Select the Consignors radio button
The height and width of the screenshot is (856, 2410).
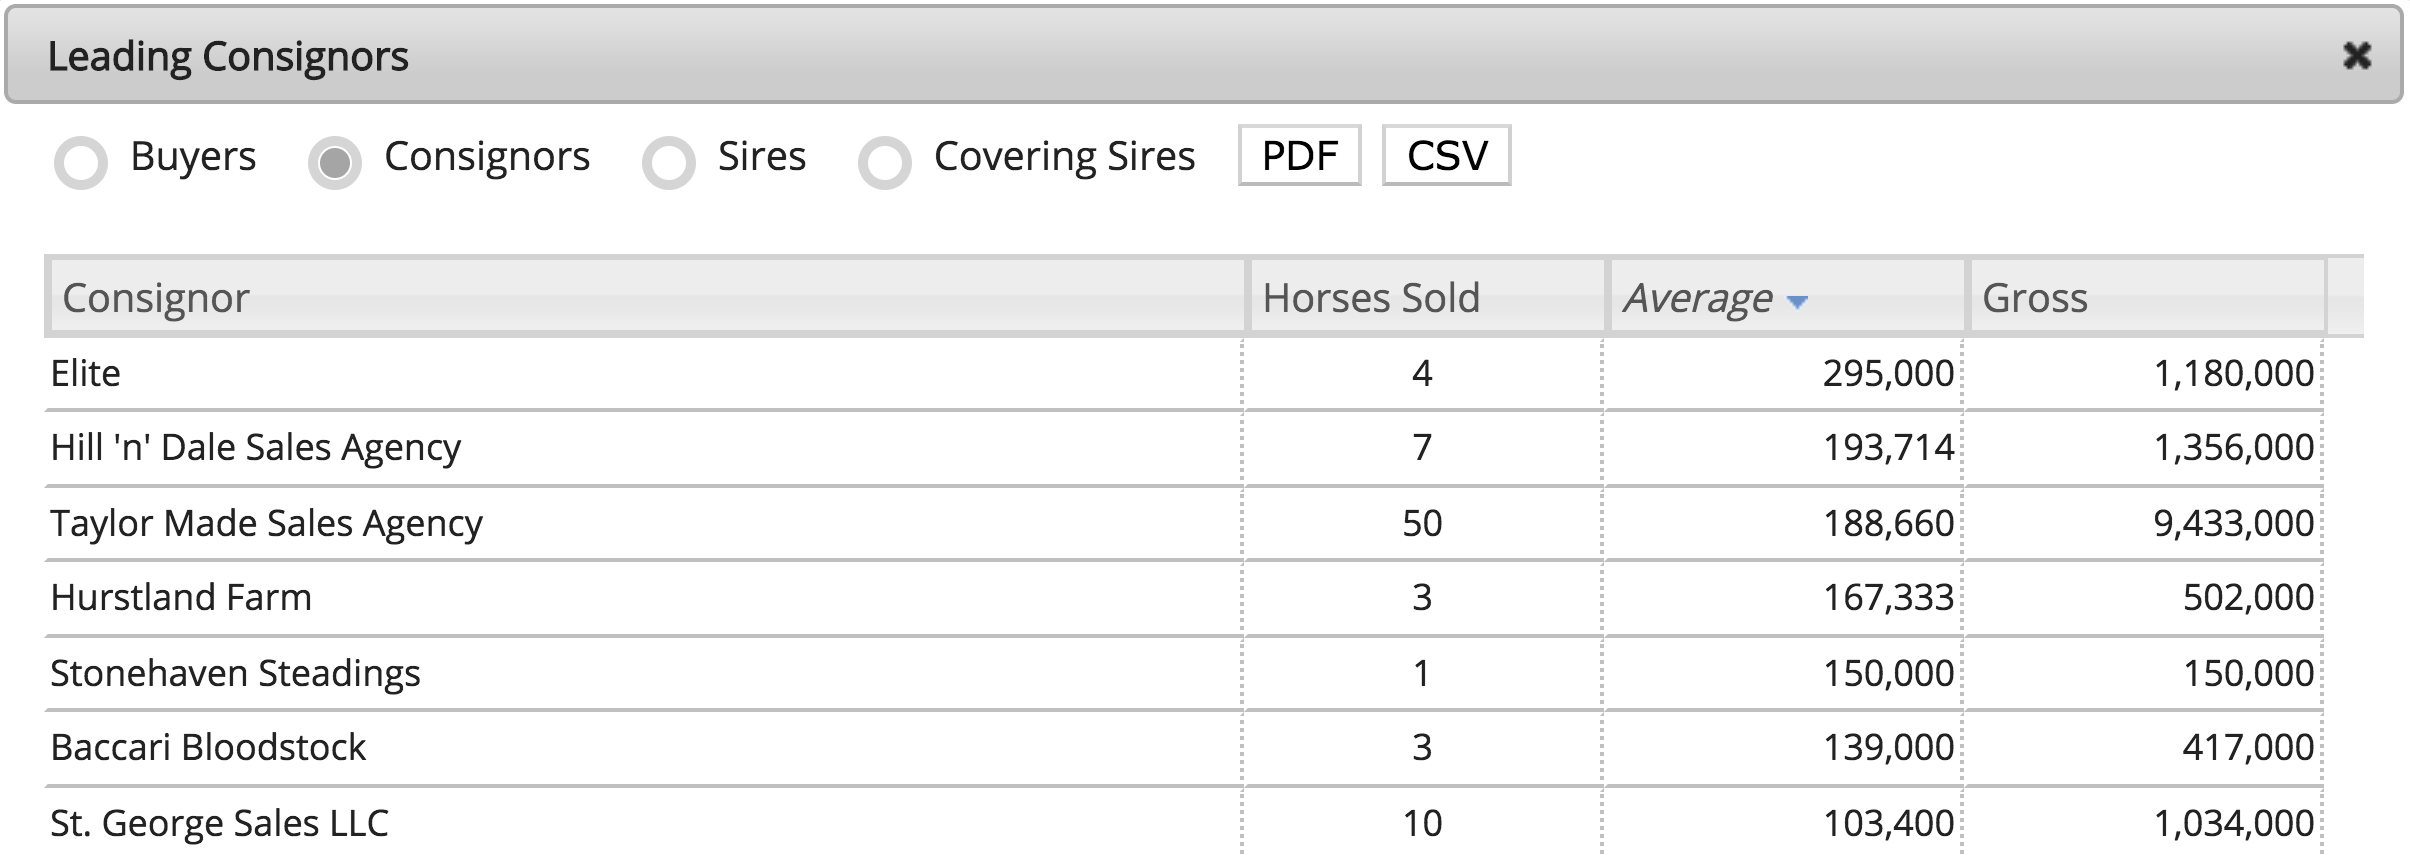click(335, 162)
